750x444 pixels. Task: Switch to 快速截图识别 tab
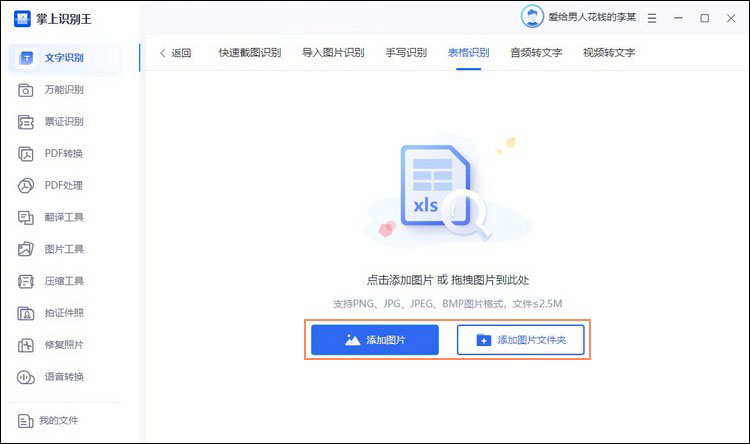[x=250, y=53]
